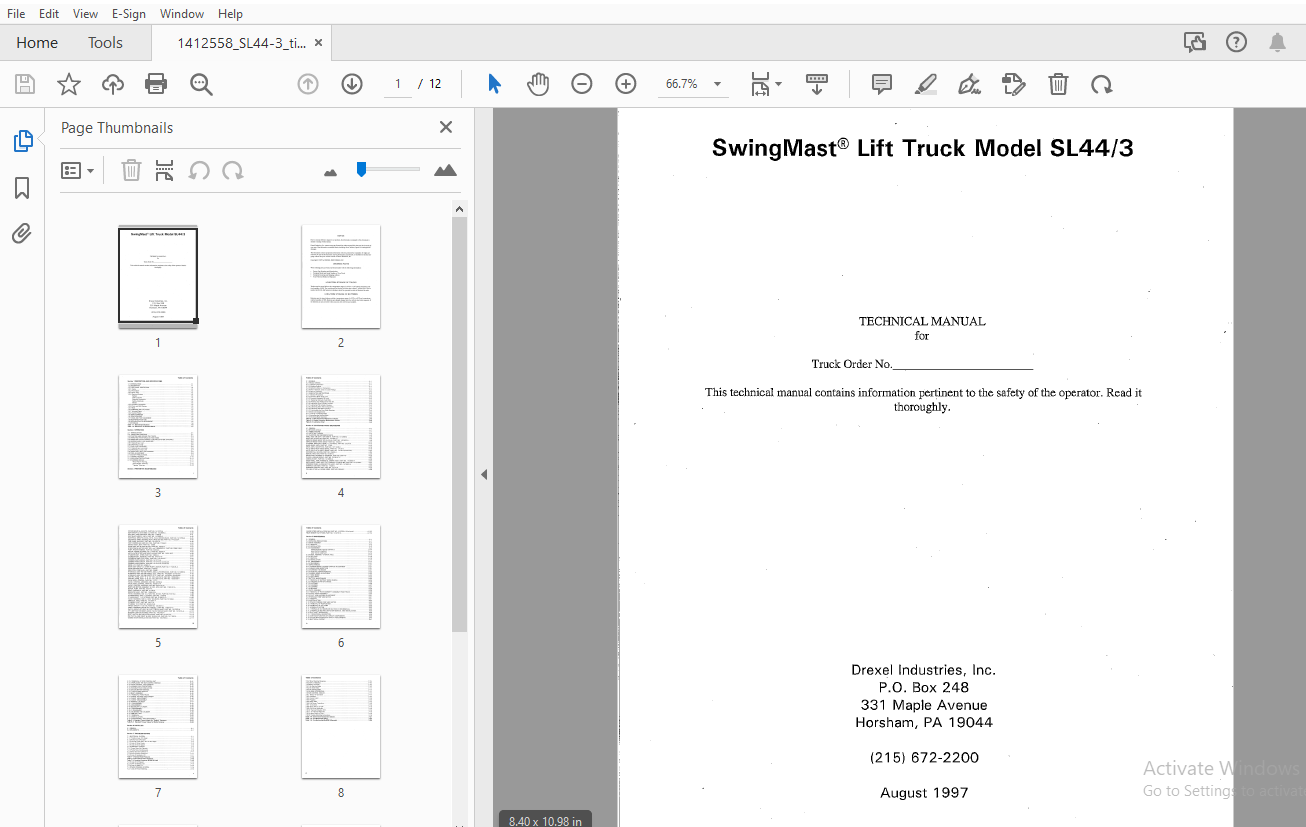Click the upload to cloud icon

pos(113,84)
